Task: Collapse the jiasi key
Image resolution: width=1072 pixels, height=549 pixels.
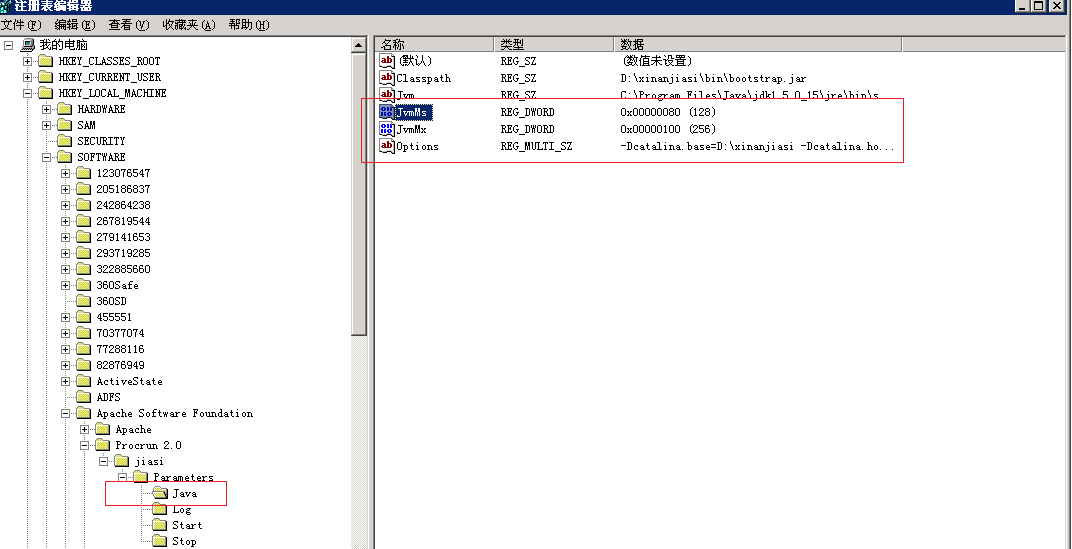Action: pyautogui.click(x=104, y=461)
